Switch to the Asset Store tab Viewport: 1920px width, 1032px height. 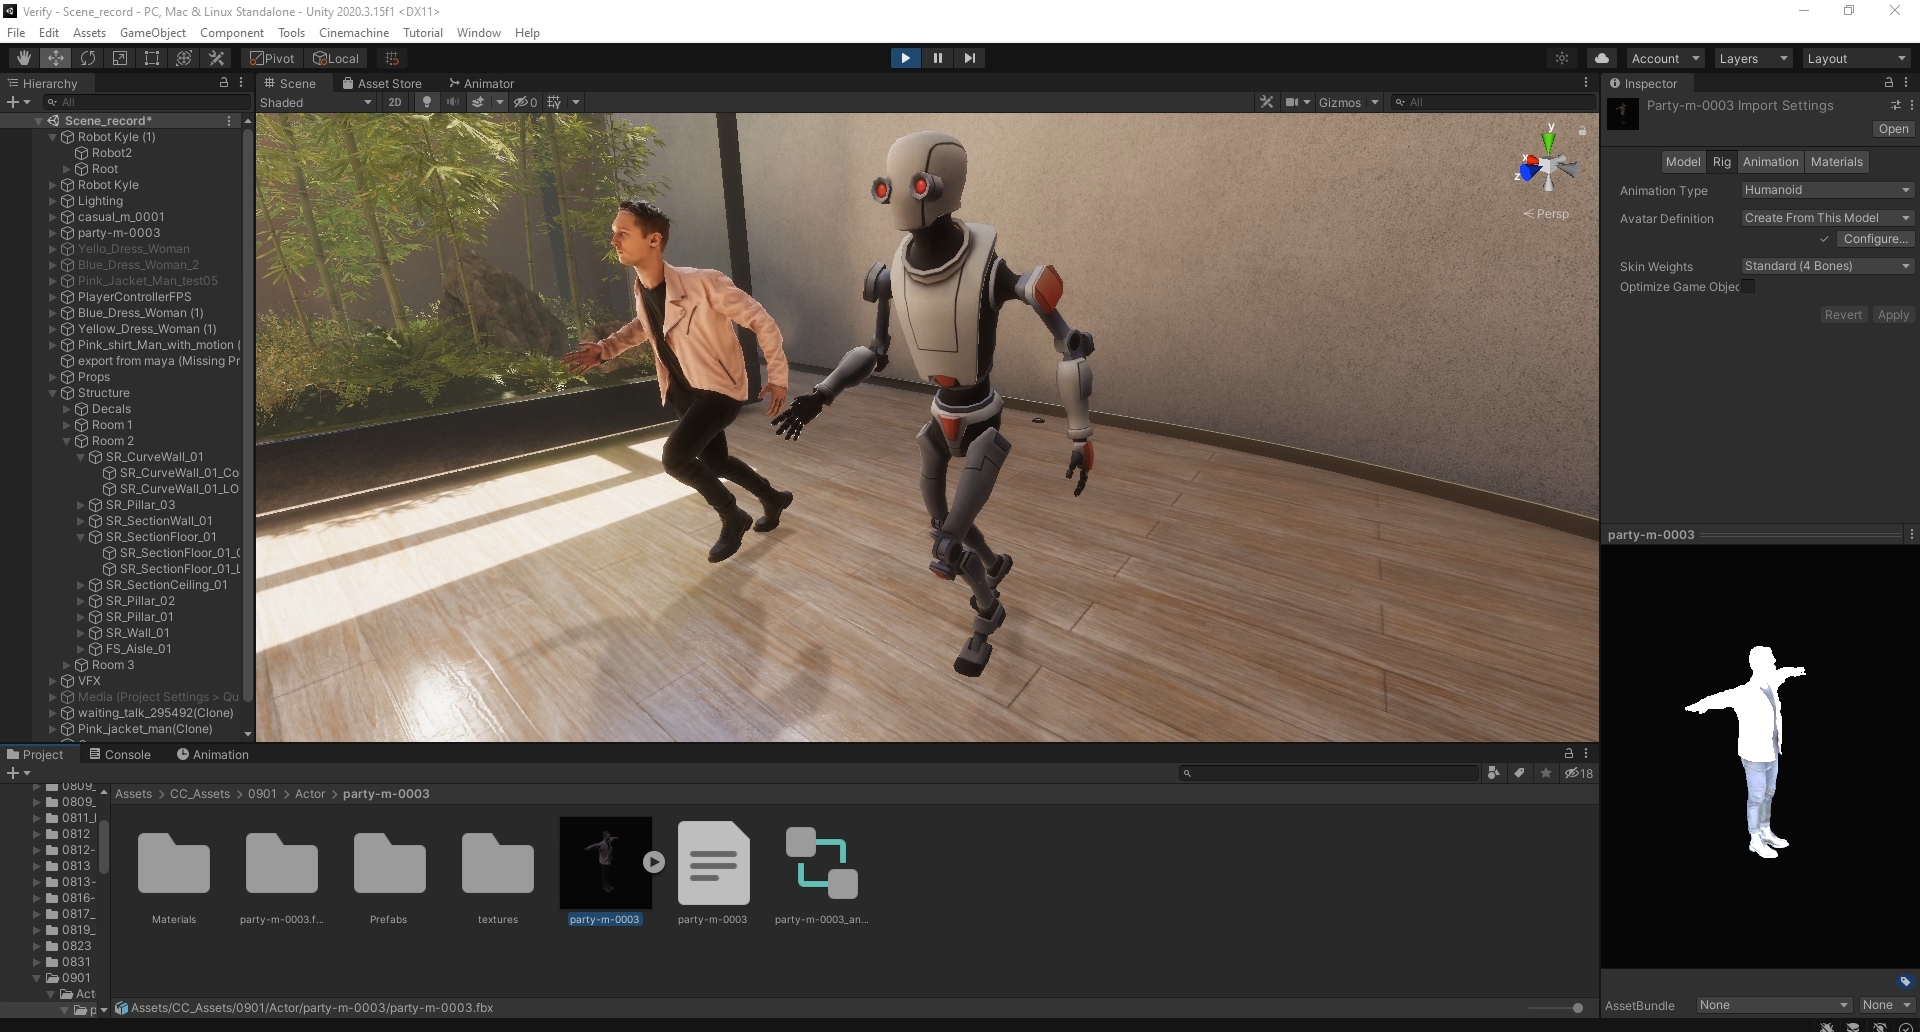382,83
